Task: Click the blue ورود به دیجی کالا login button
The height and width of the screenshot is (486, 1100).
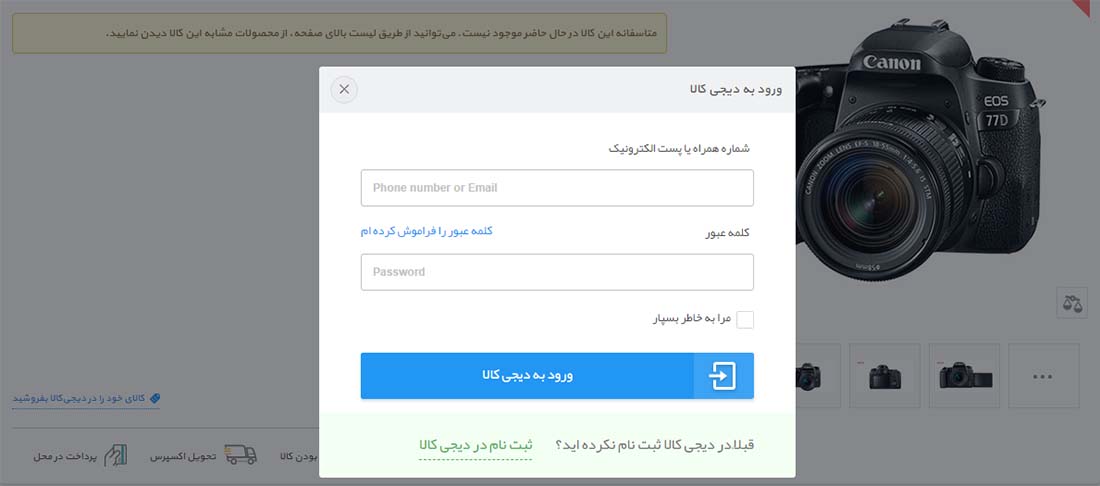Action: 557,376
